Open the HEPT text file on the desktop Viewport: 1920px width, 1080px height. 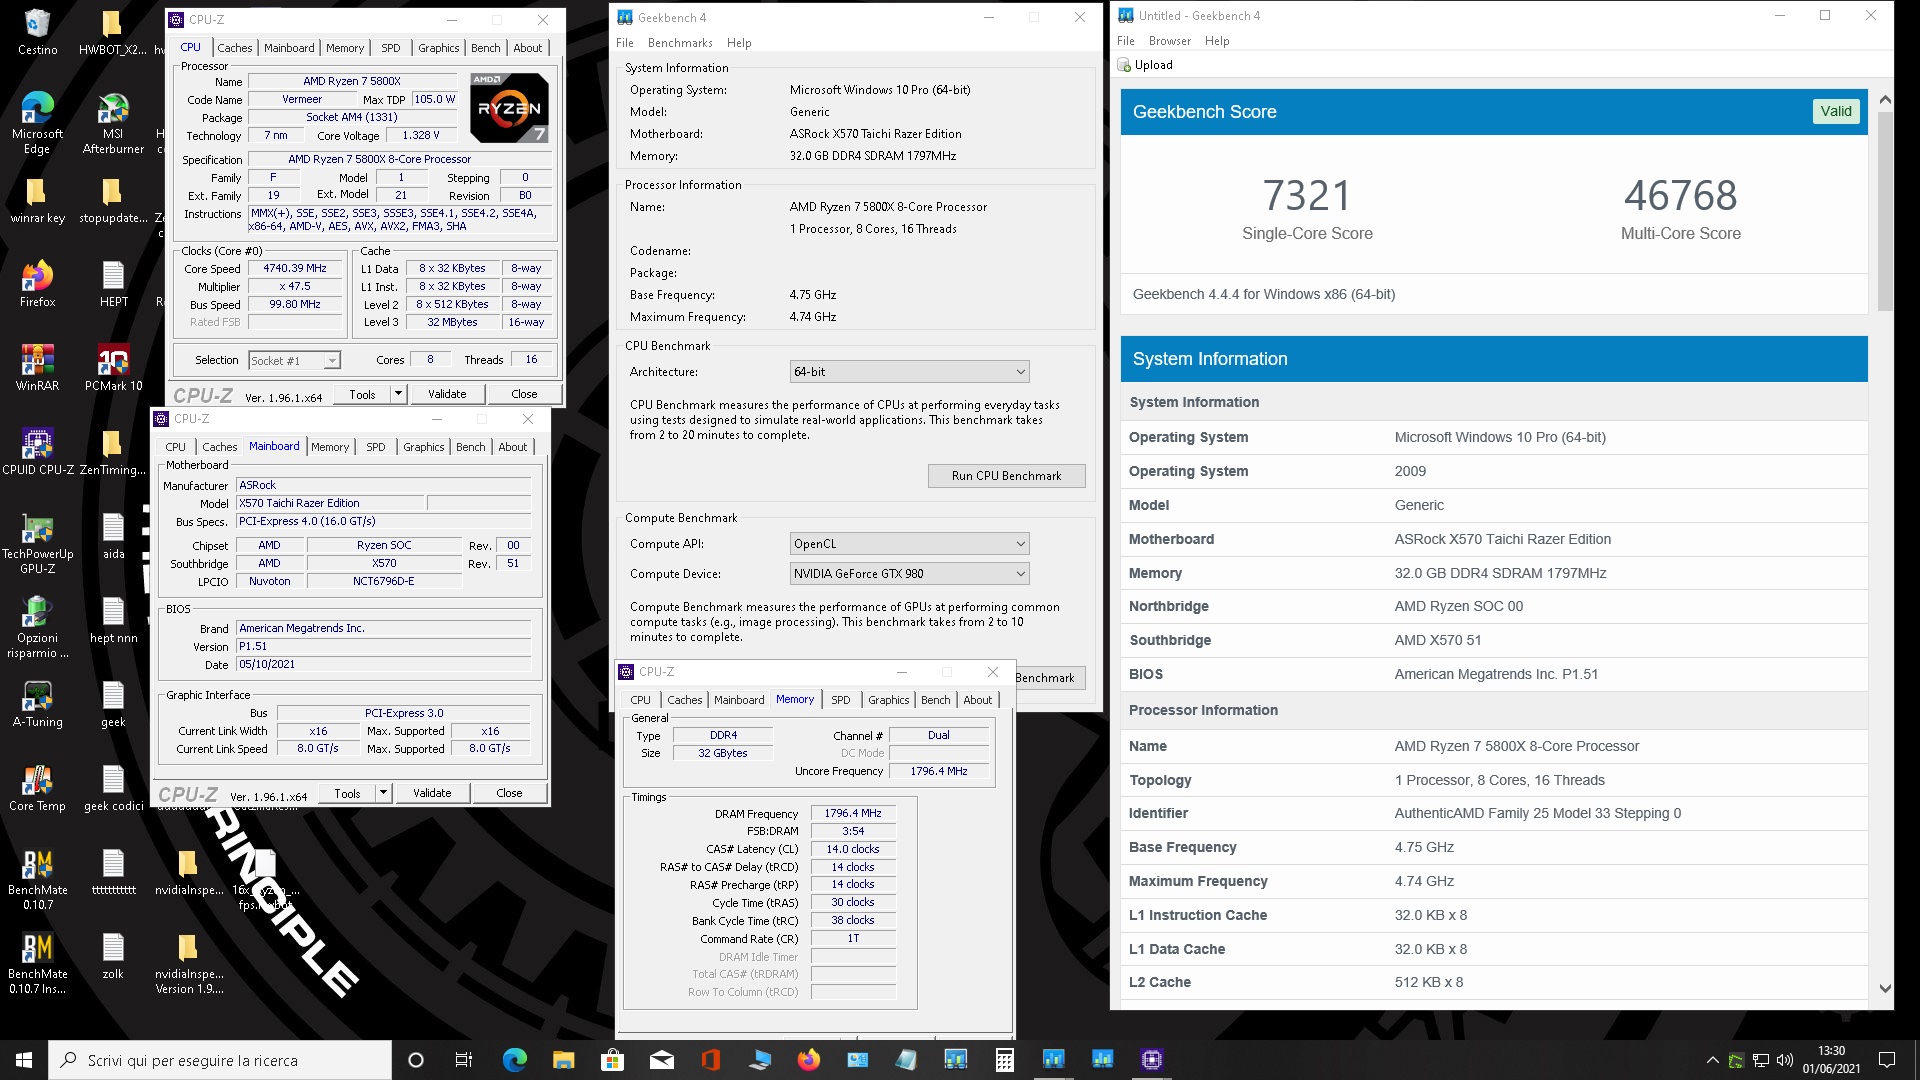pos(113,283)
